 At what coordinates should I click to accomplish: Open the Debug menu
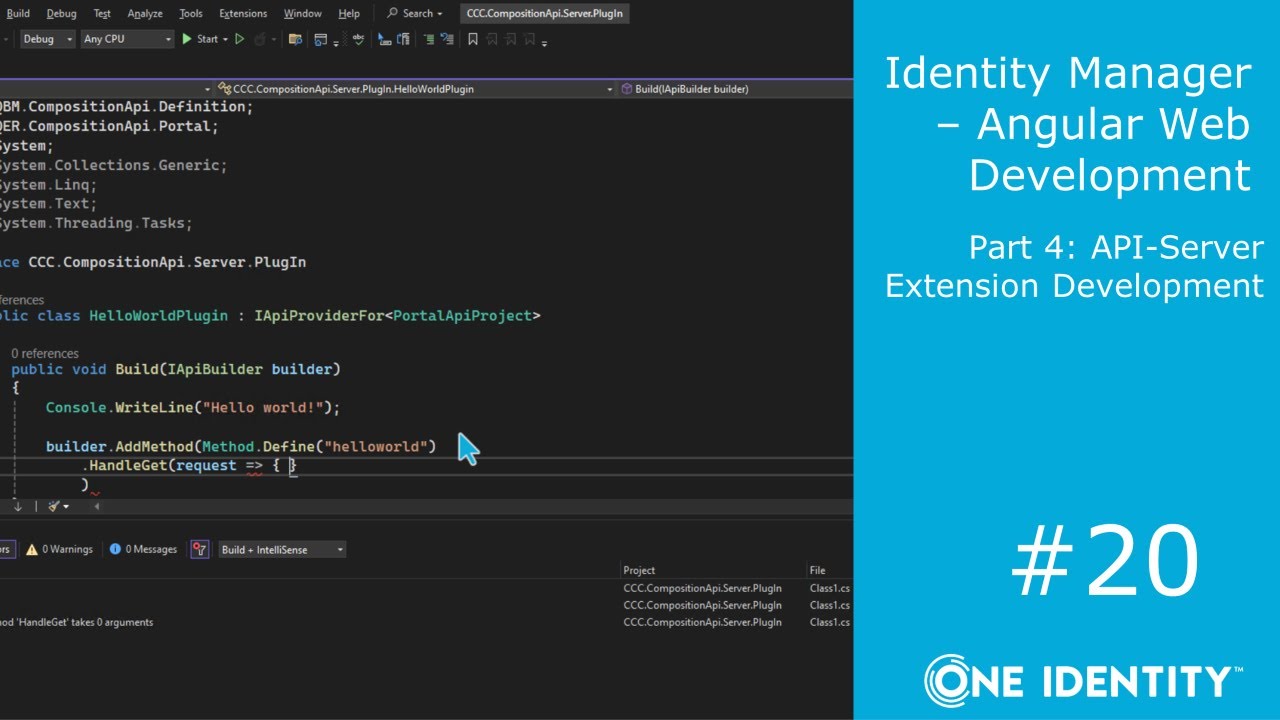click(x=61, y=13)
